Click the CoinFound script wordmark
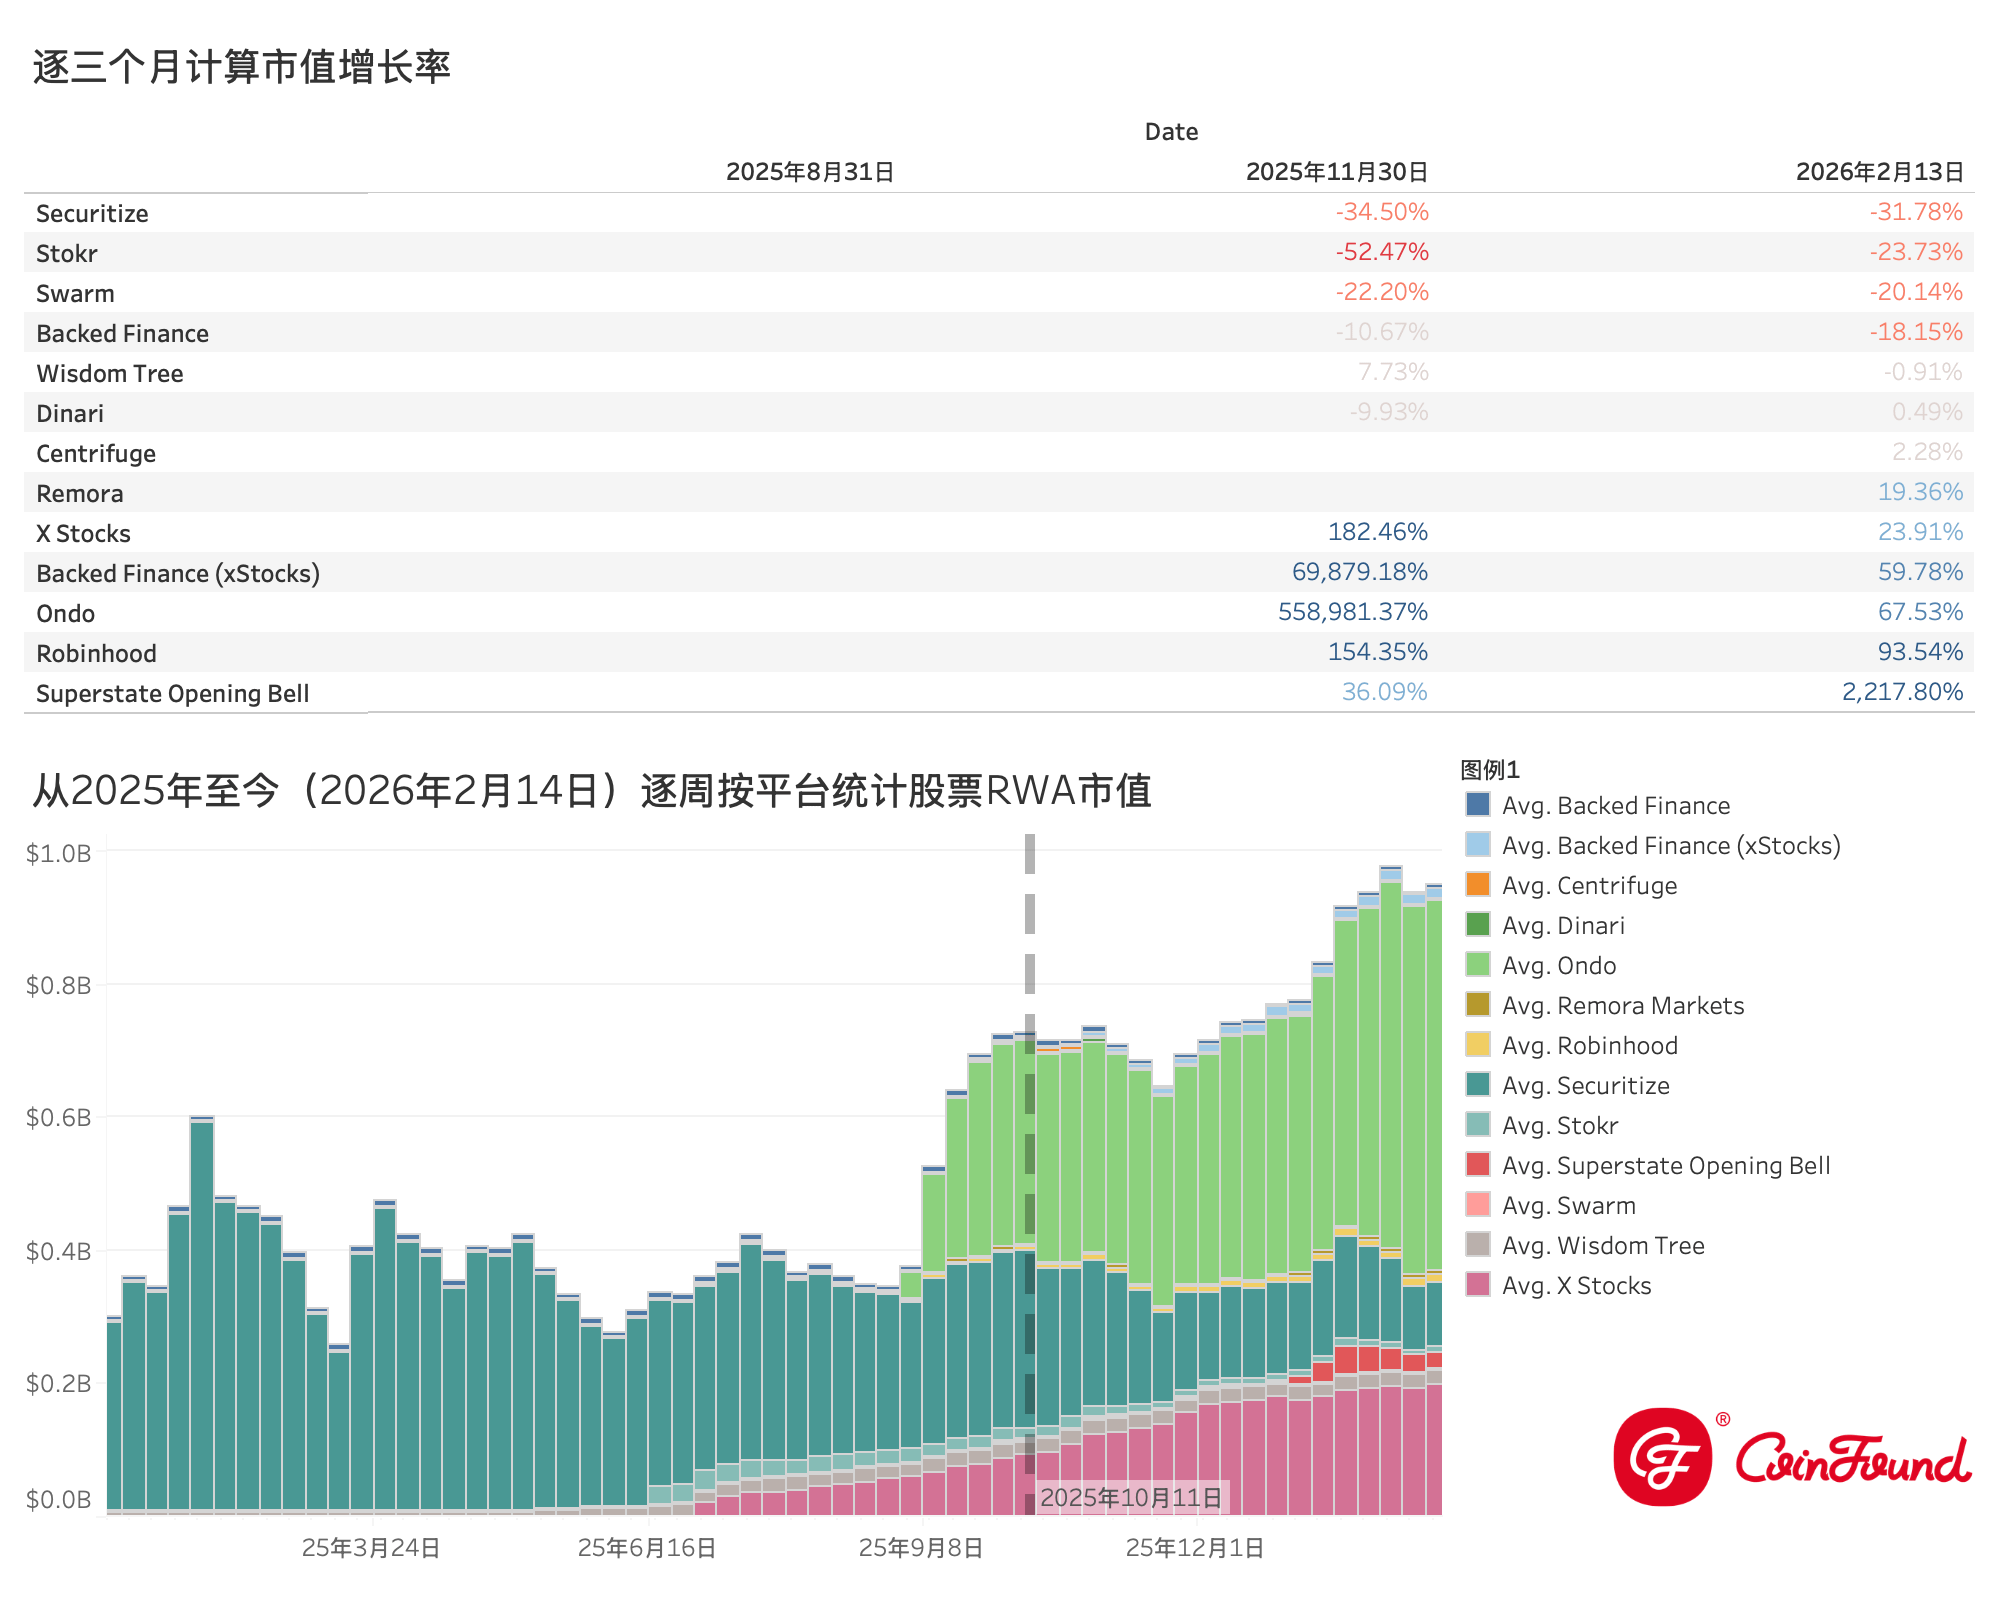The width and height of the screenshot is (2000, 1600). (x=1852, y=1460)
